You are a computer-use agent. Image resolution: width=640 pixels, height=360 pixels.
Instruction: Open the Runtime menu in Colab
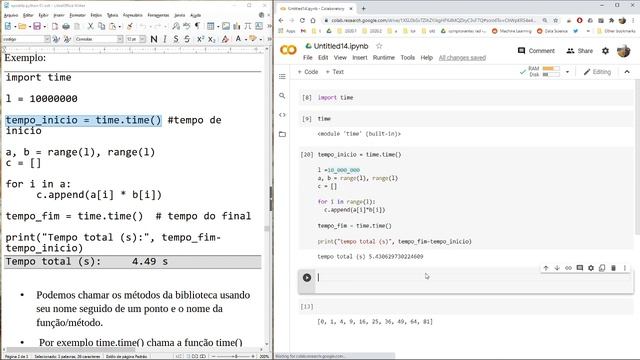coord(384,58)
